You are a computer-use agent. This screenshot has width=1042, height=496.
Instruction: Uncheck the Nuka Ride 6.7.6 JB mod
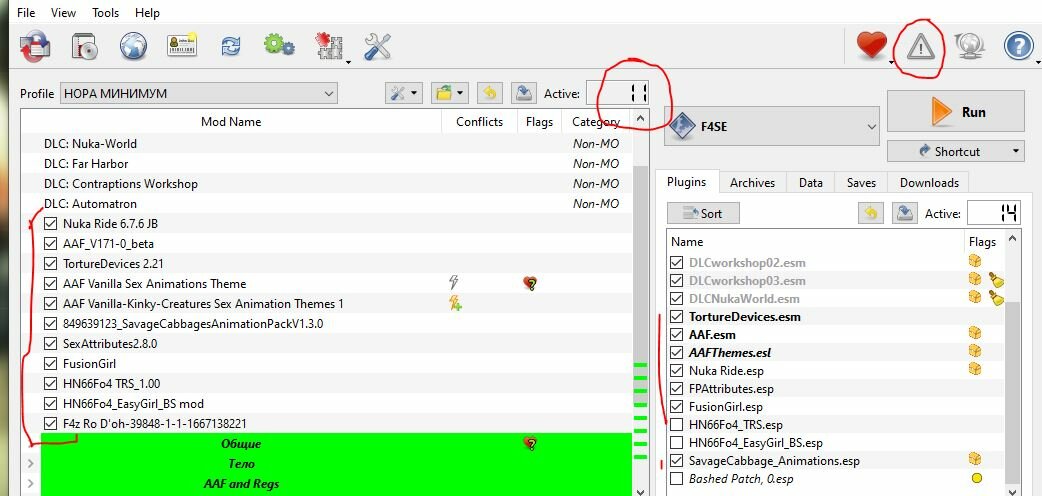pyautogui.click(x=51, y=223)
